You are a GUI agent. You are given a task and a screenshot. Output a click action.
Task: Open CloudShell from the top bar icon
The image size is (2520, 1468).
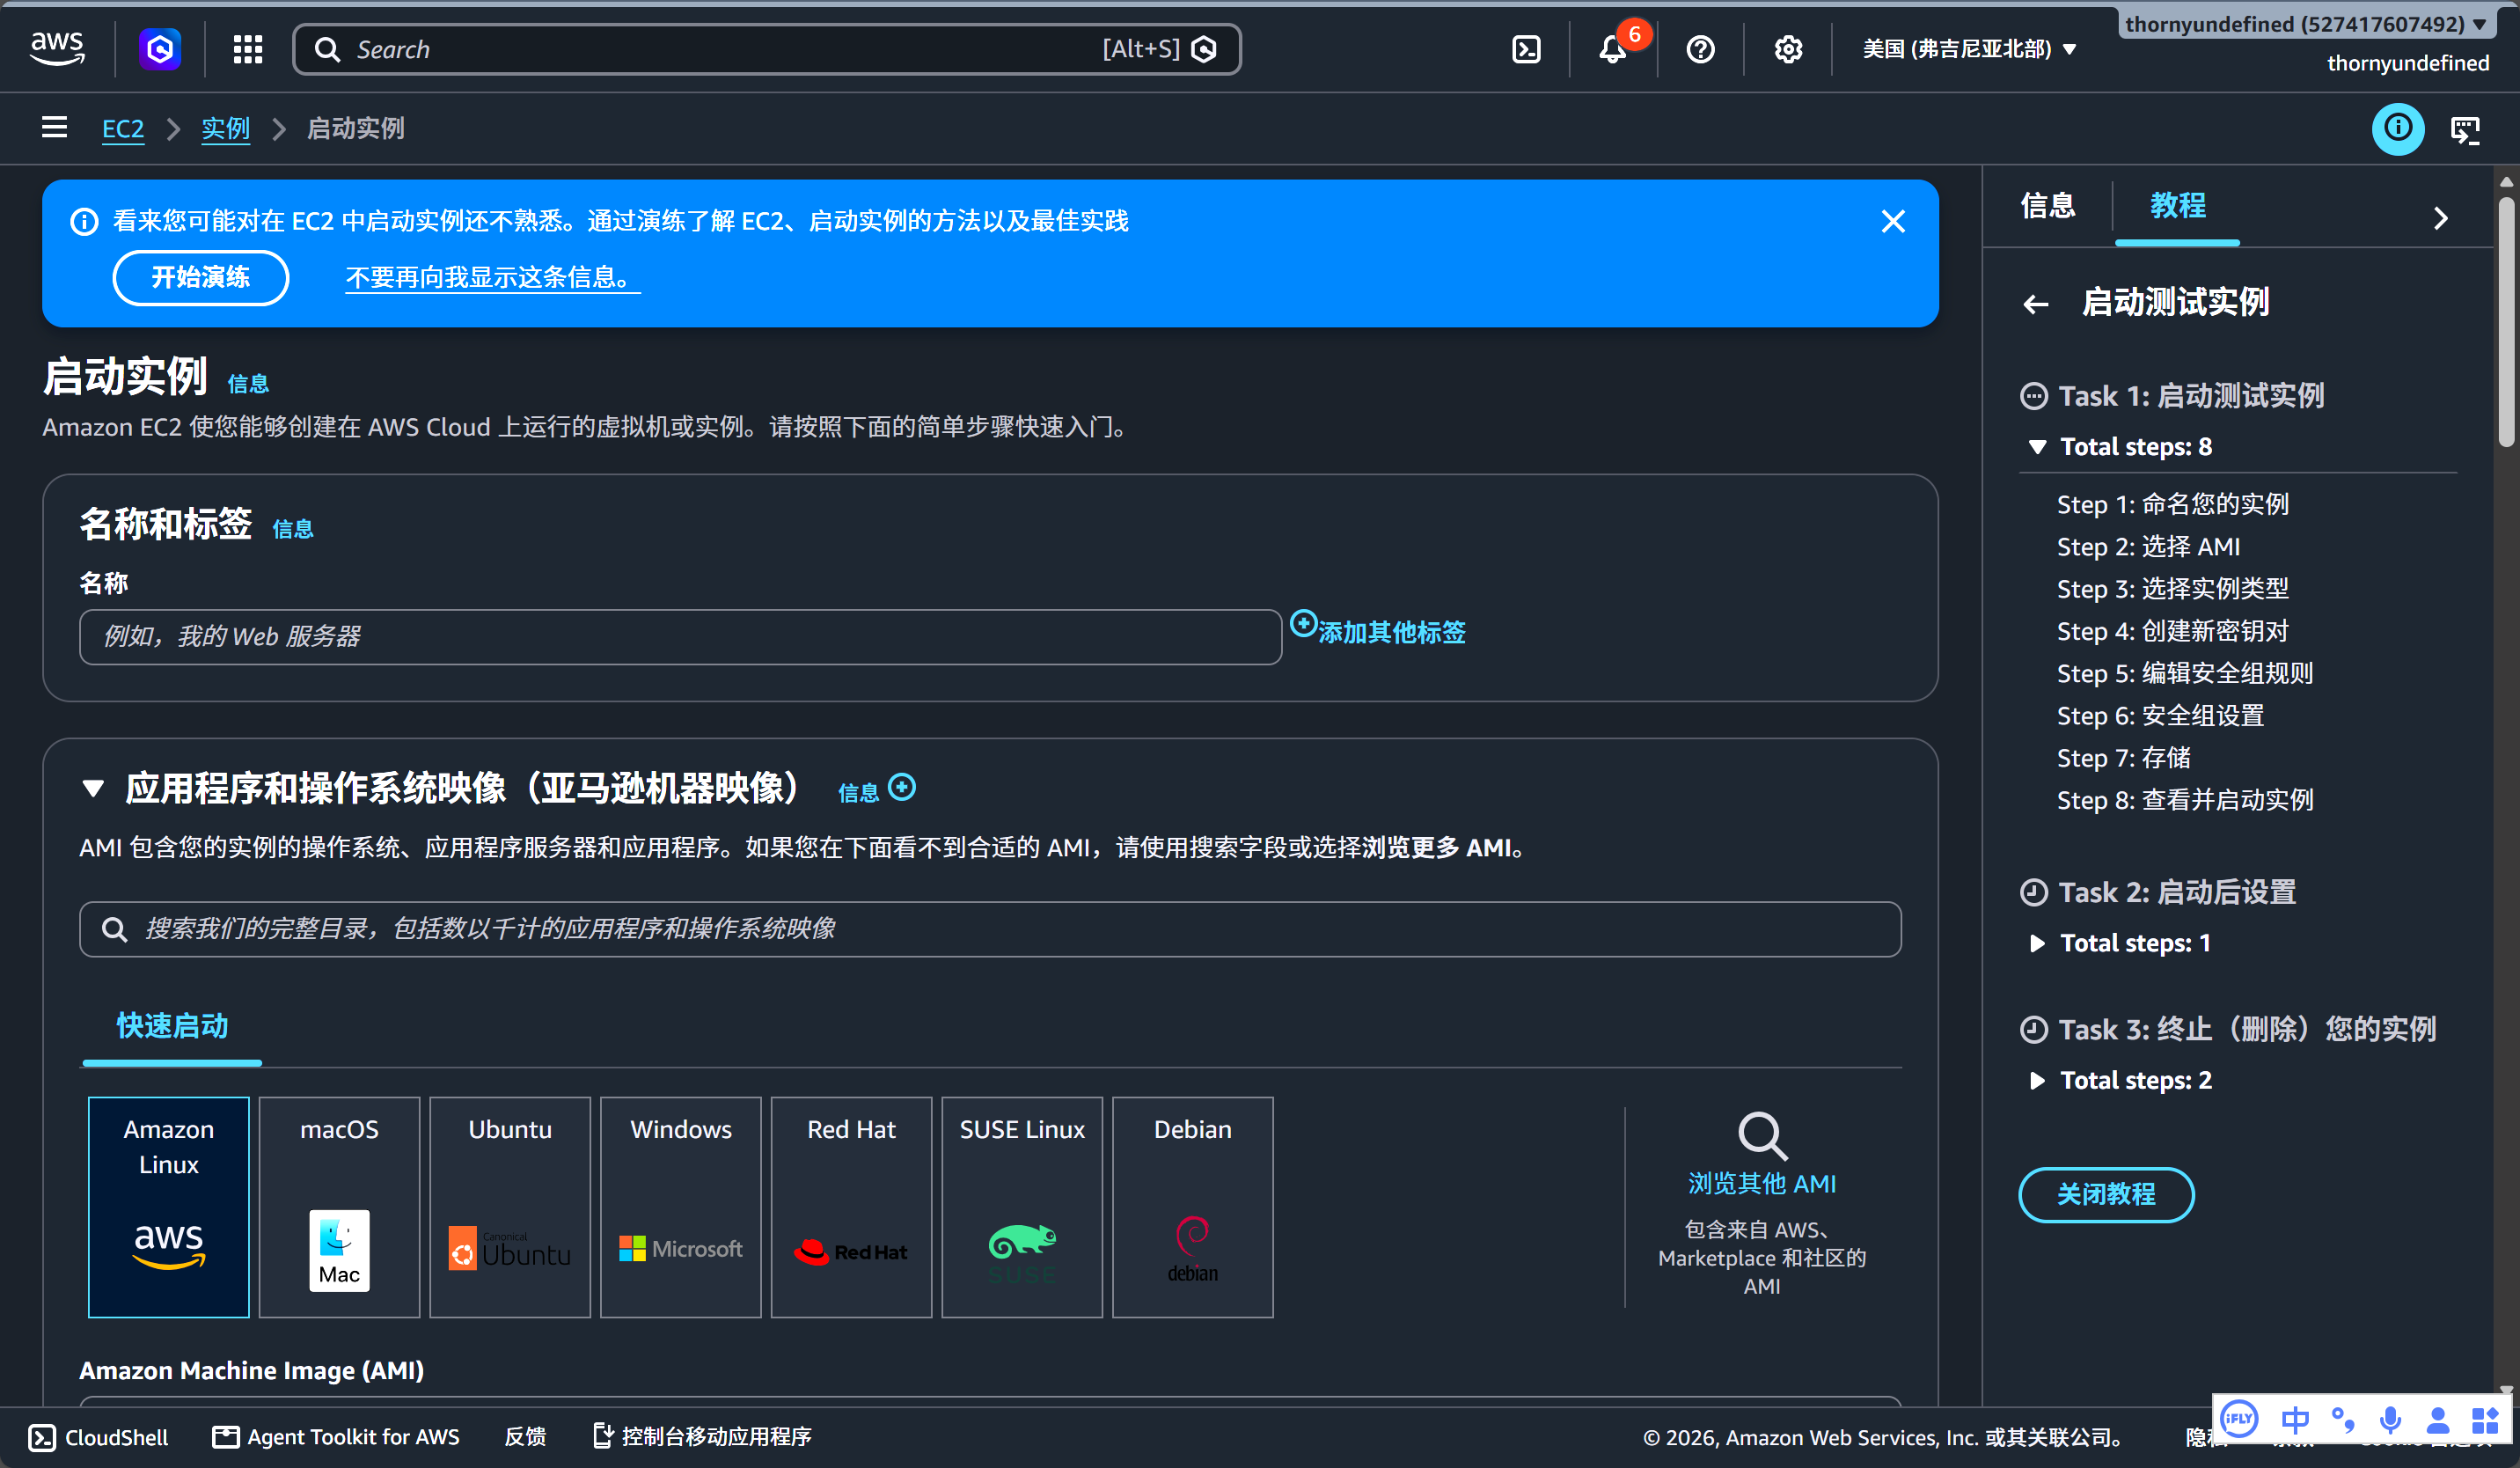[x=1526, y=49]
